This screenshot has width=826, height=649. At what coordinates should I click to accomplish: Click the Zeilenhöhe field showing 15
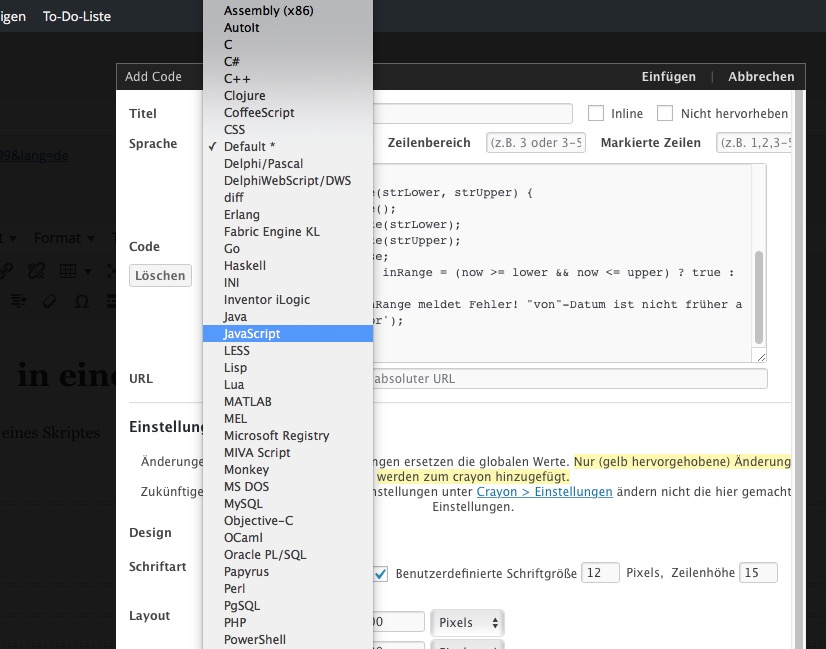pos(759,573)
